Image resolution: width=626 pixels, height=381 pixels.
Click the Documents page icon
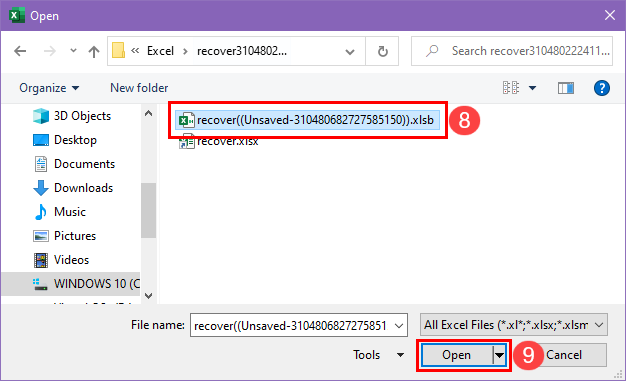pyautogui.click(x=41, y=164)
